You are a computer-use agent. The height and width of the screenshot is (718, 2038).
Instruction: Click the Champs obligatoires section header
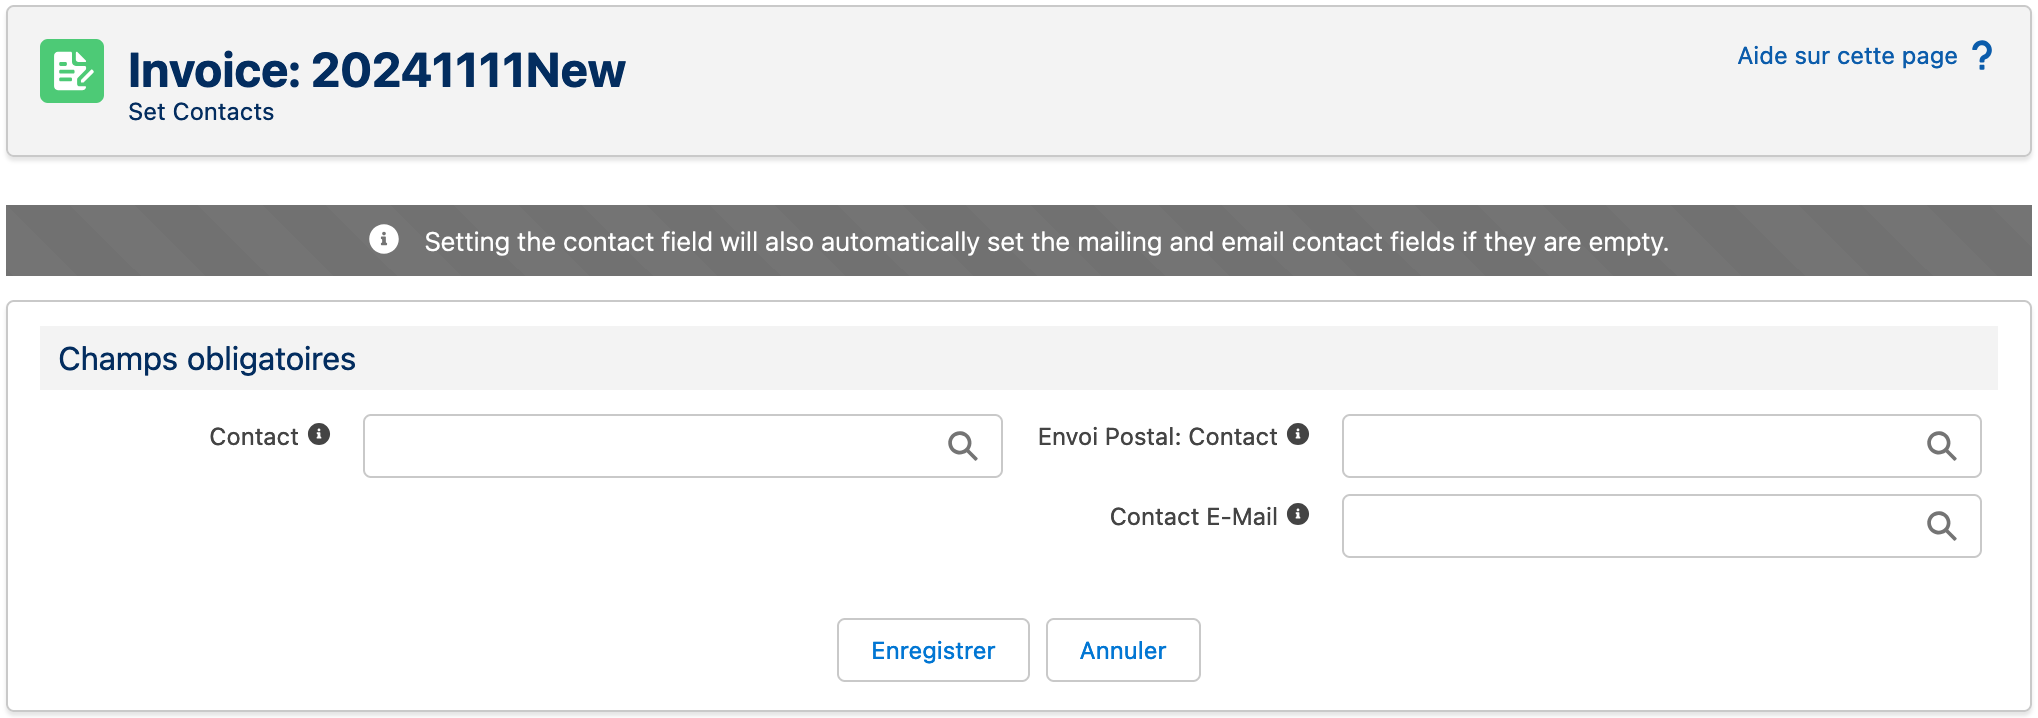[x=207, y=358]
